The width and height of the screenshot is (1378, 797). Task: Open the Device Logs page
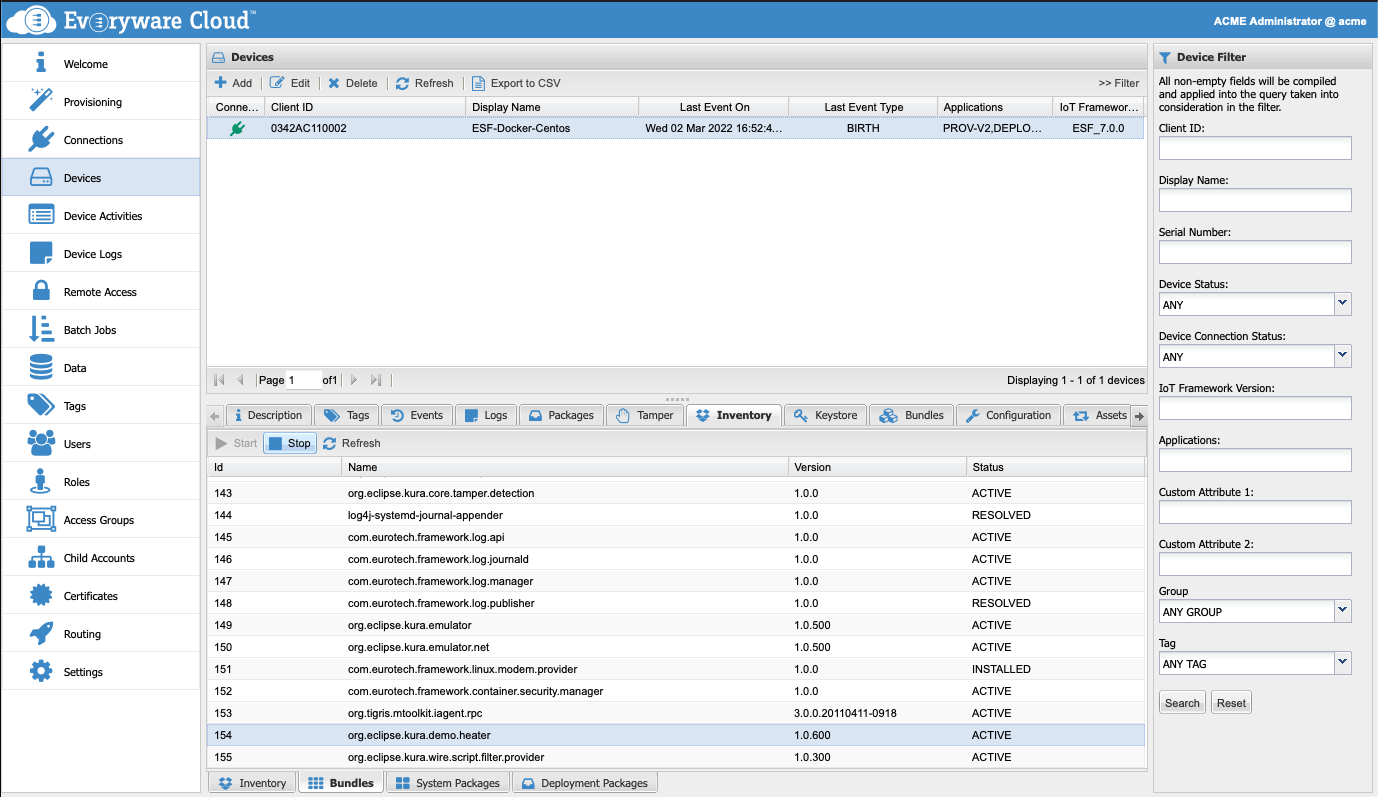(92, 254)
